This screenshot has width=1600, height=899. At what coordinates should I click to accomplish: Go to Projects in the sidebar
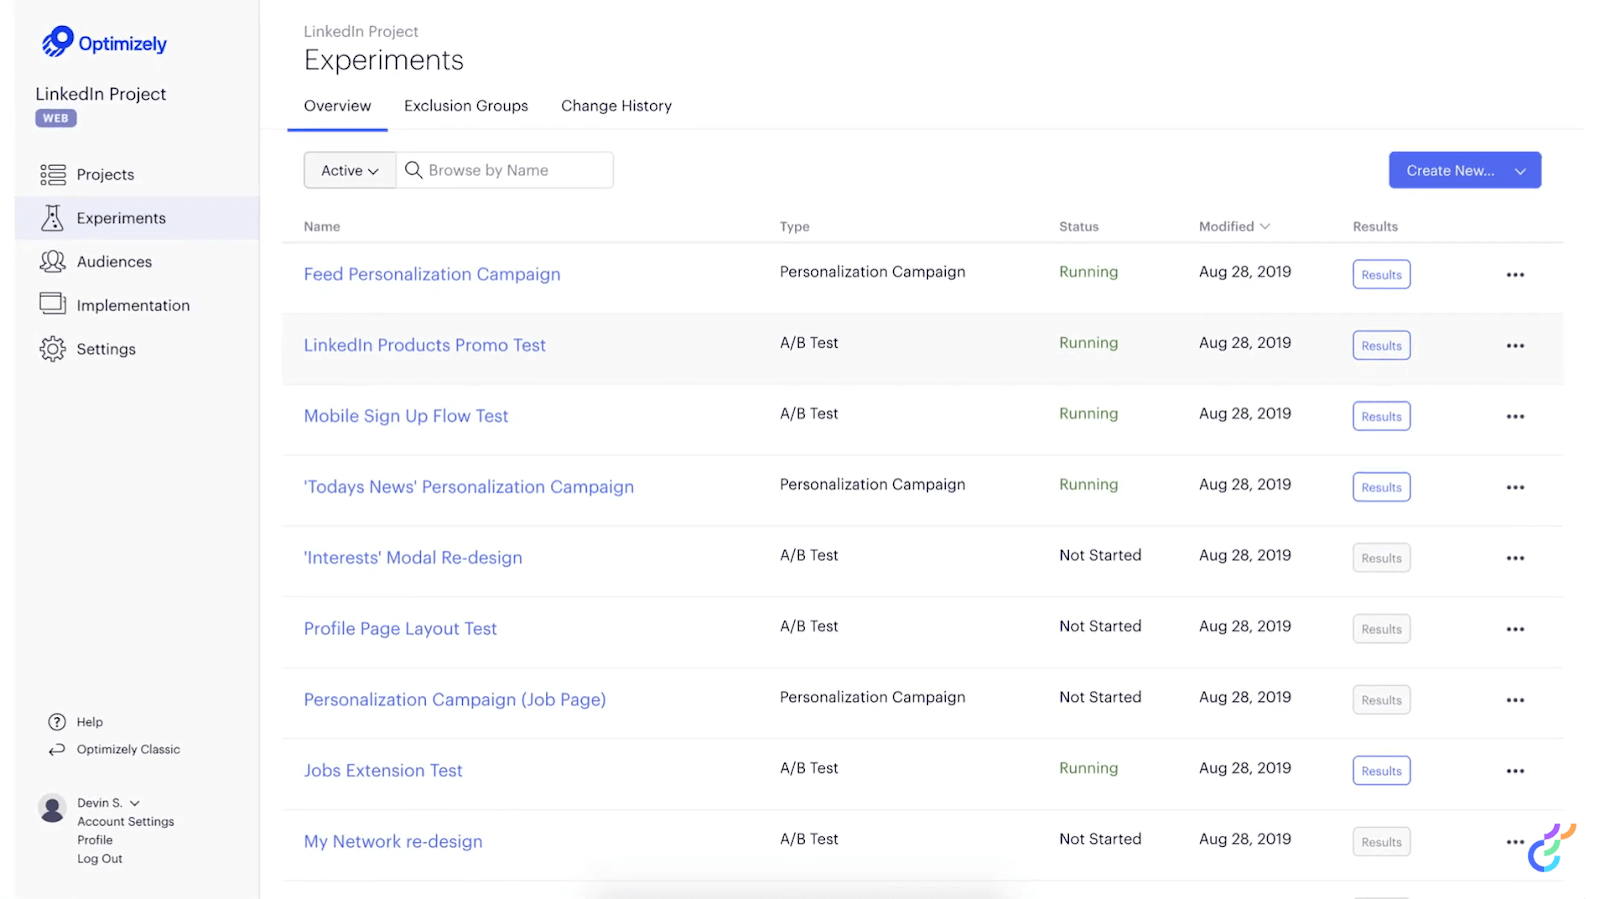105,175
